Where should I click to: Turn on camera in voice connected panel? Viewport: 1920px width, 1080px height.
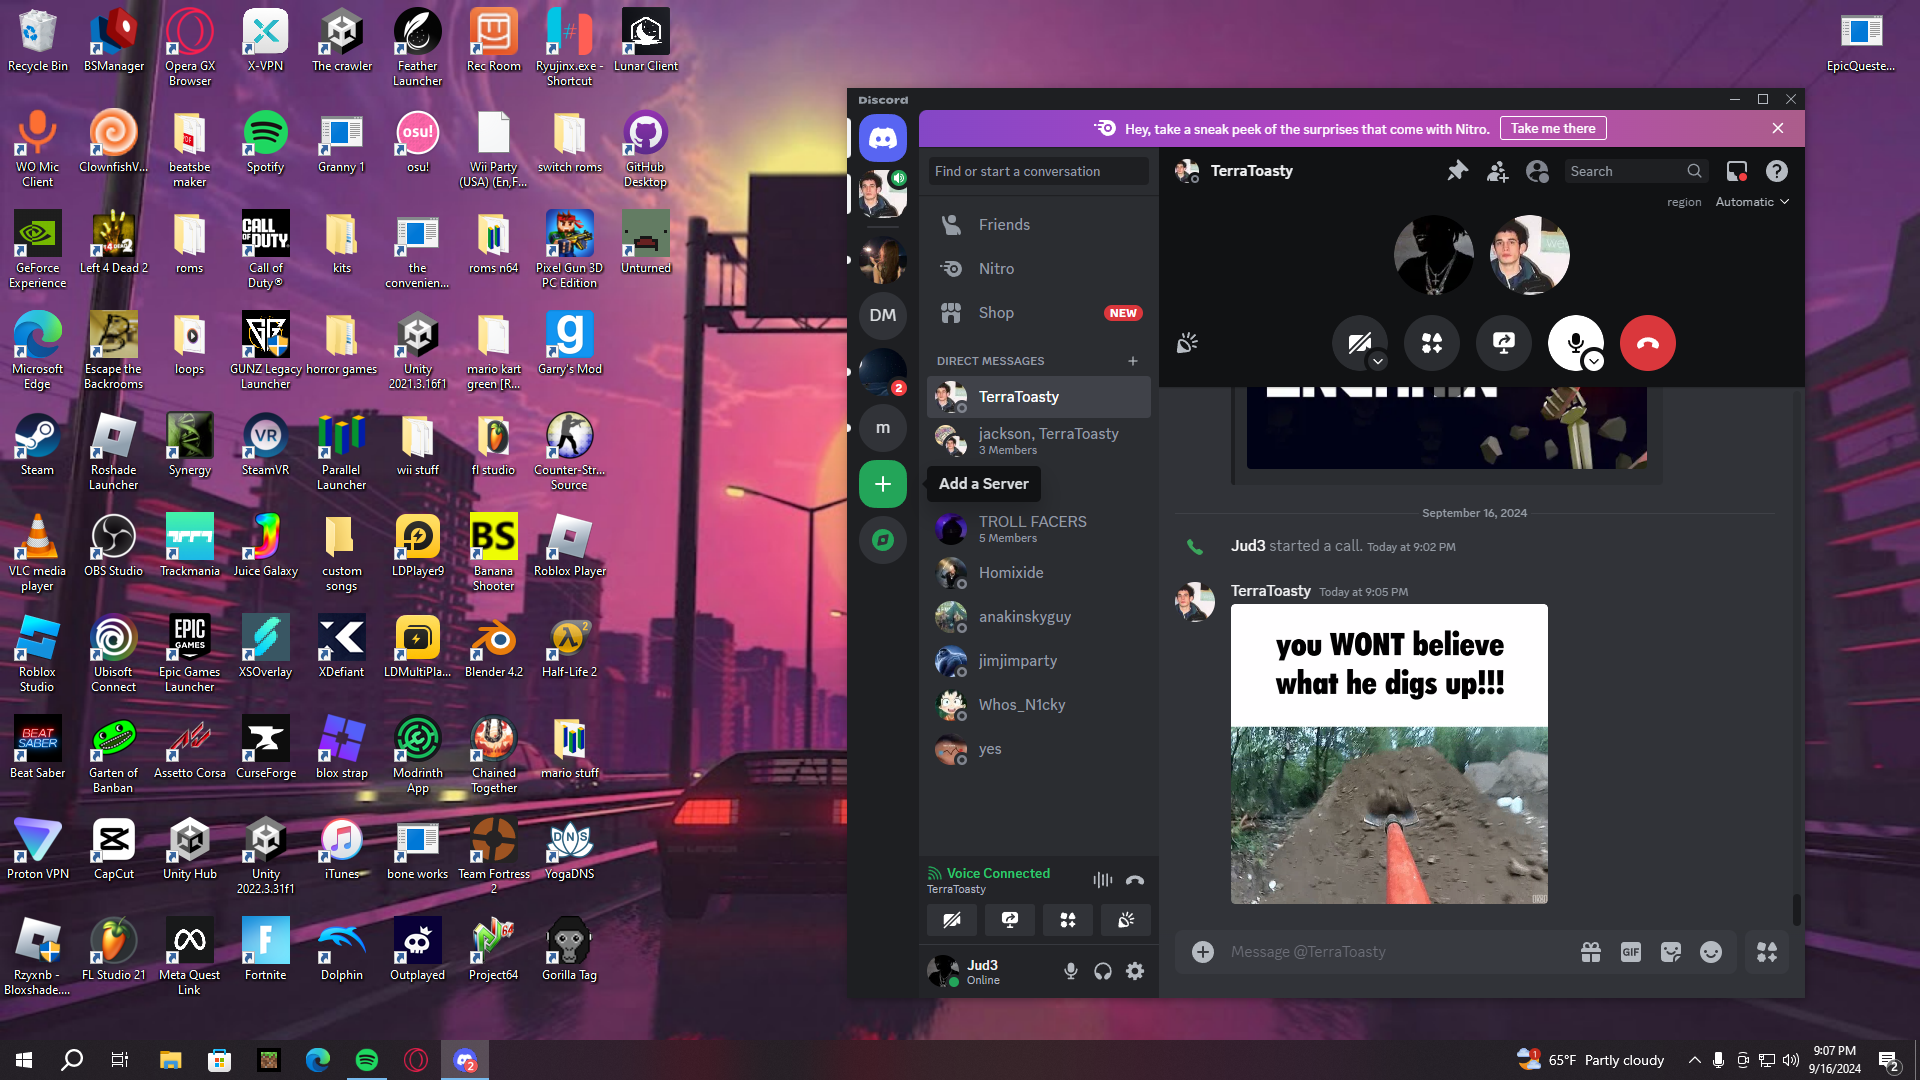click(x=952, y=920)
